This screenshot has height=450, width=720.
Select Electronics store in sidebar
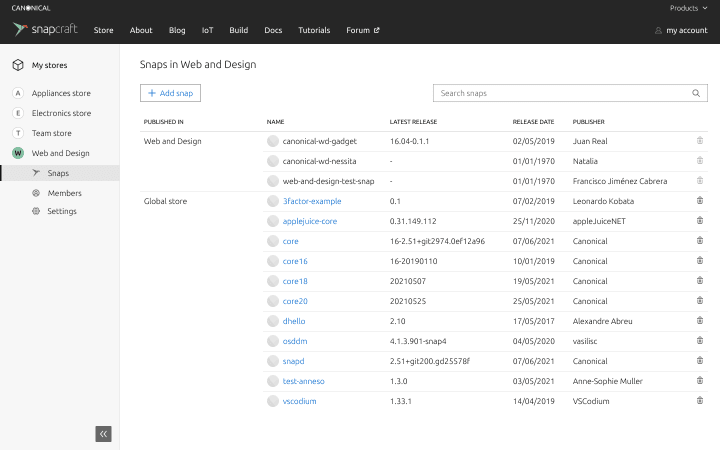(61, 113)
